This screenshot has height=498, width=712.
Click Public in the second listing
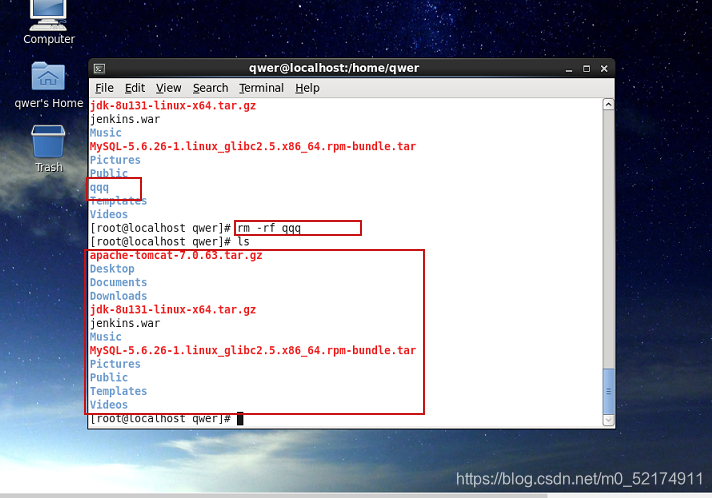pyautogui.click(x=109, y=378)
